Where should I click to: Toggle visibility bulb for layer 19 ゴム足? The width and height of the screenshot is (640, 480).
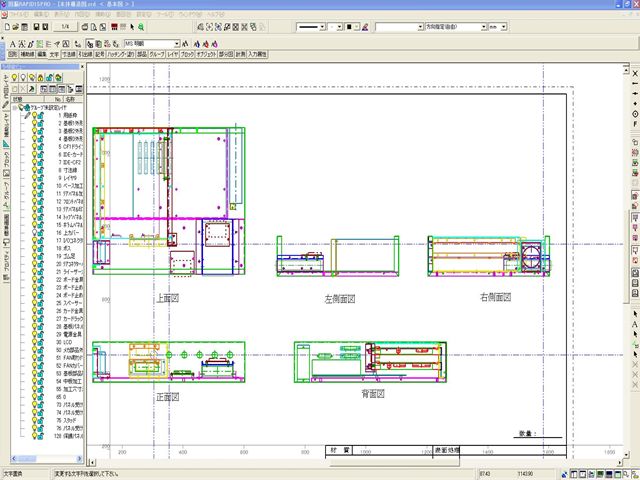tap(34, 256)
